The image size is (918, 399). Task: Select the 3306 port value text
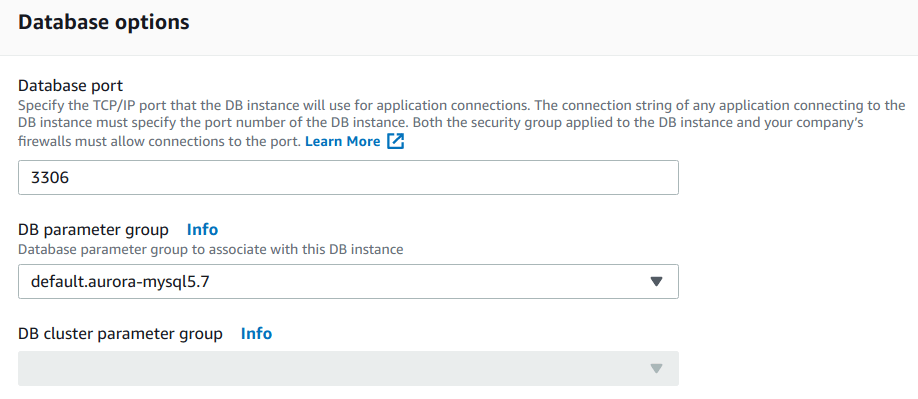click(x=50, y=177)
